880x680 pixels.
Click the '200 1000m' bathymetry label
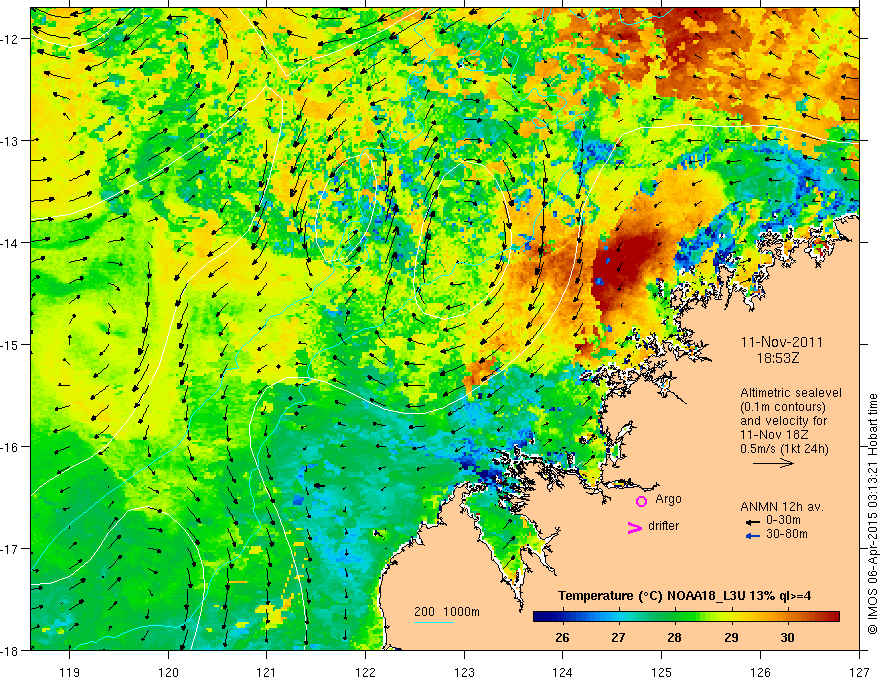click(x=447, y=612)
